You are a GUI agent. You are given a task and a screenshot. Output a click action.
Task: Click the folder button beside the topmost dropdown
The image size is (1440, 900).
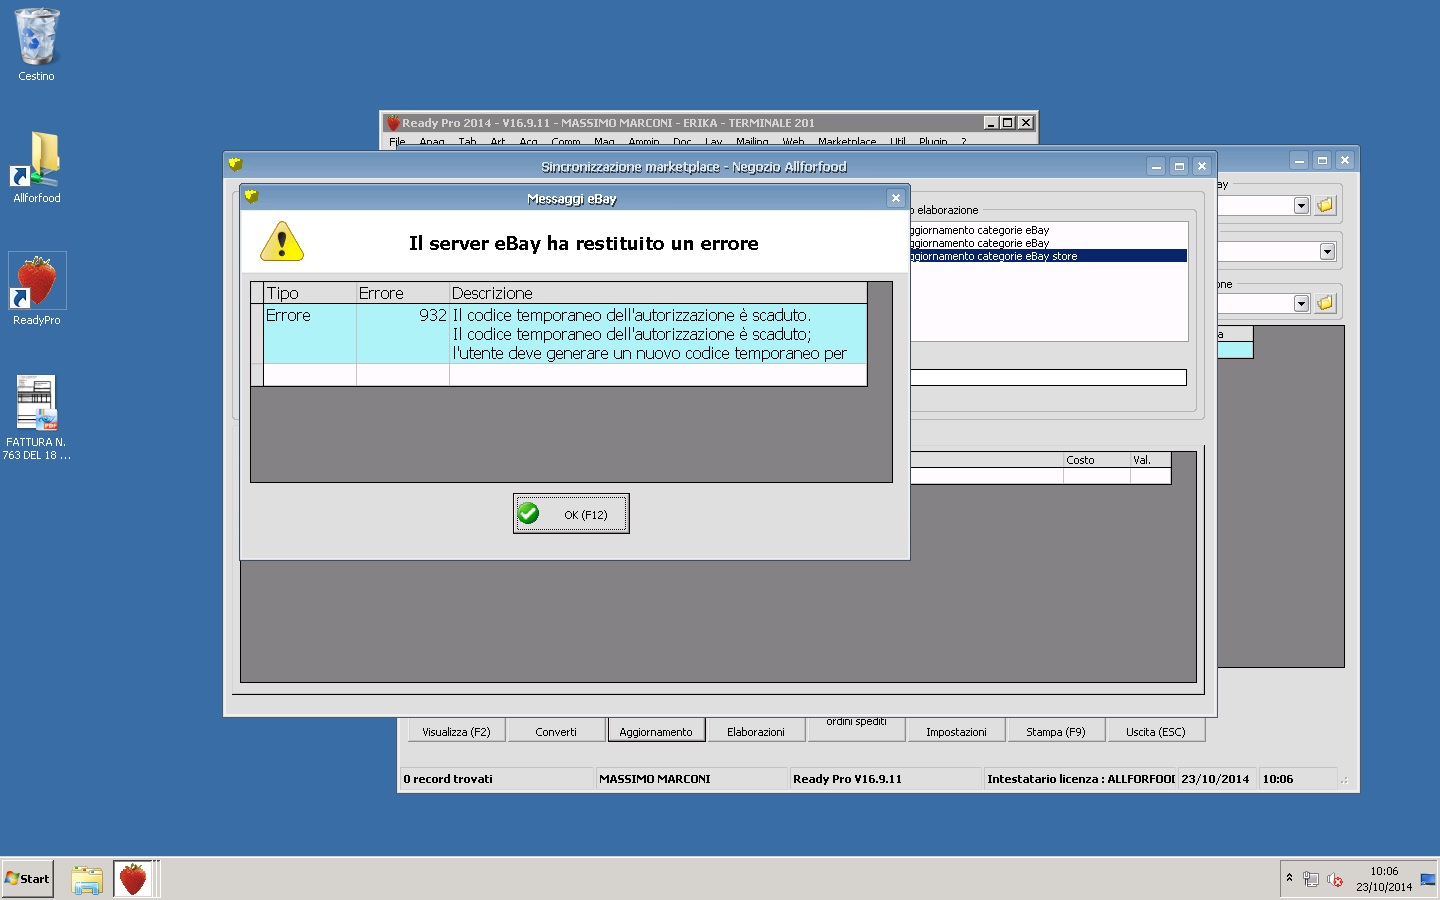tap(1325, 205)
